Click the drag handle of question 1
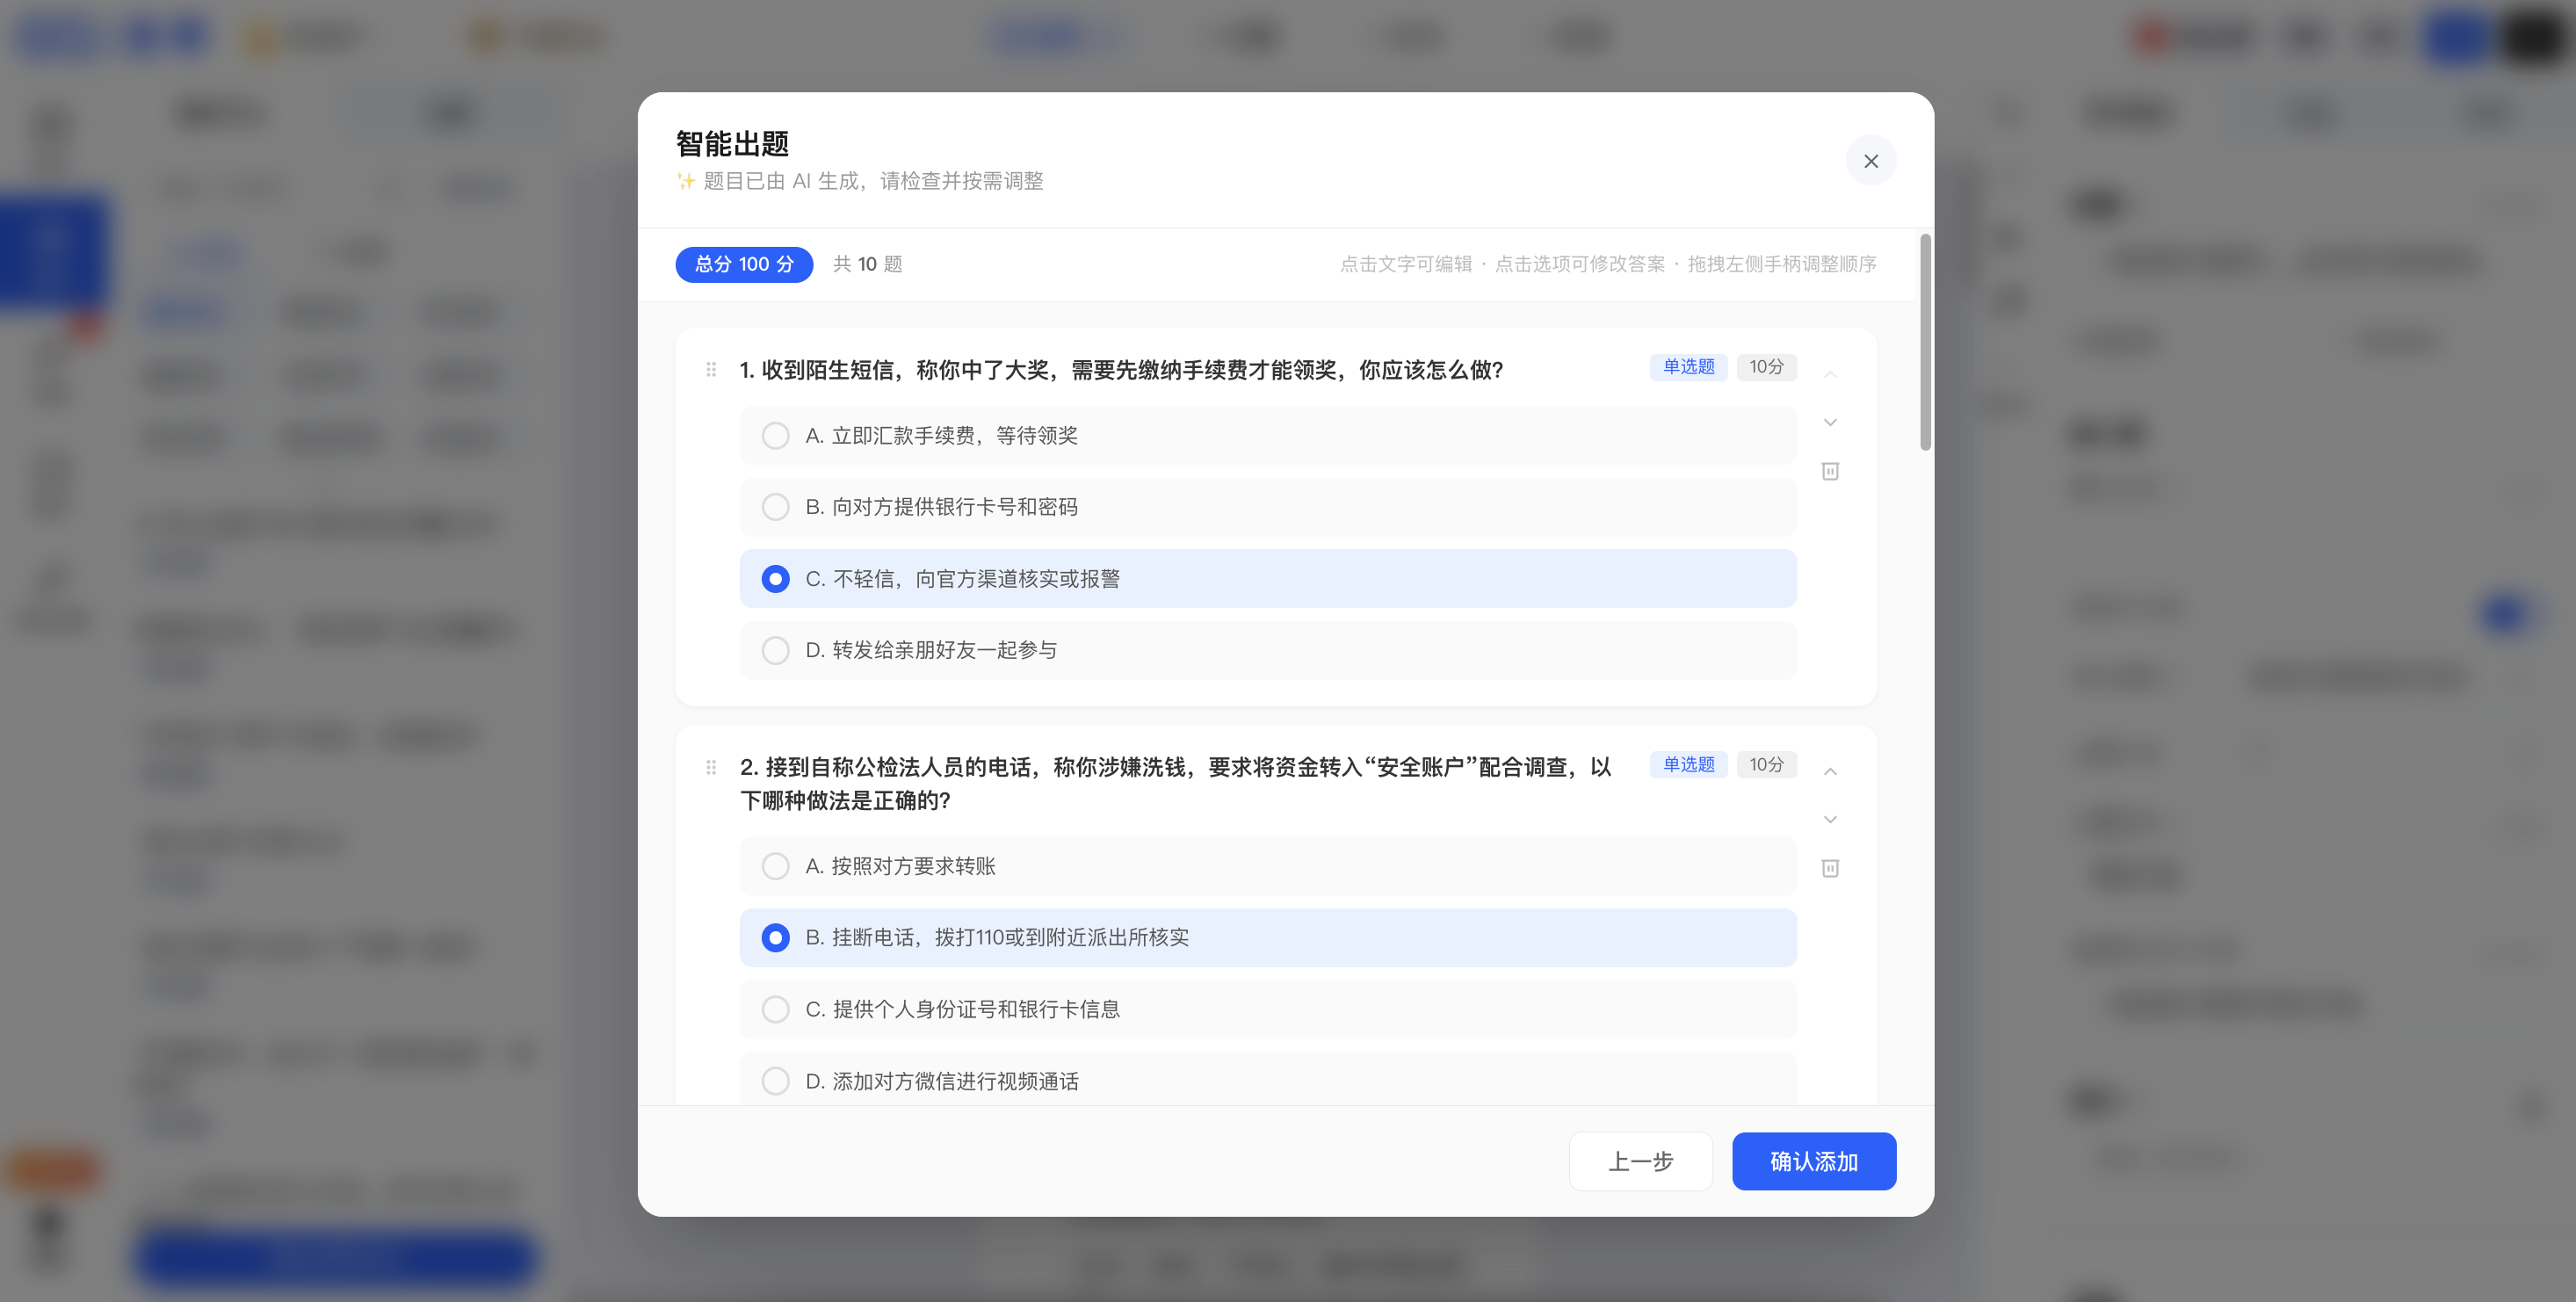 coord(711,370)
